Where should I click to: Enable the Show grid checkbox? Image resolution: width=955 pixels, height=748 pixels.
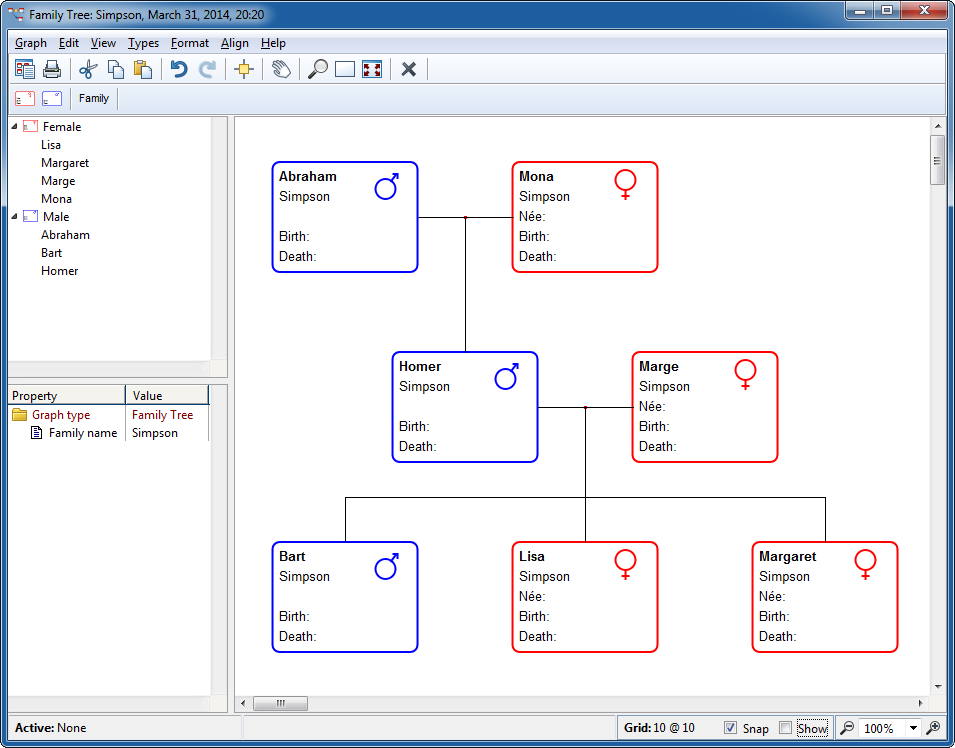(786, 728)
